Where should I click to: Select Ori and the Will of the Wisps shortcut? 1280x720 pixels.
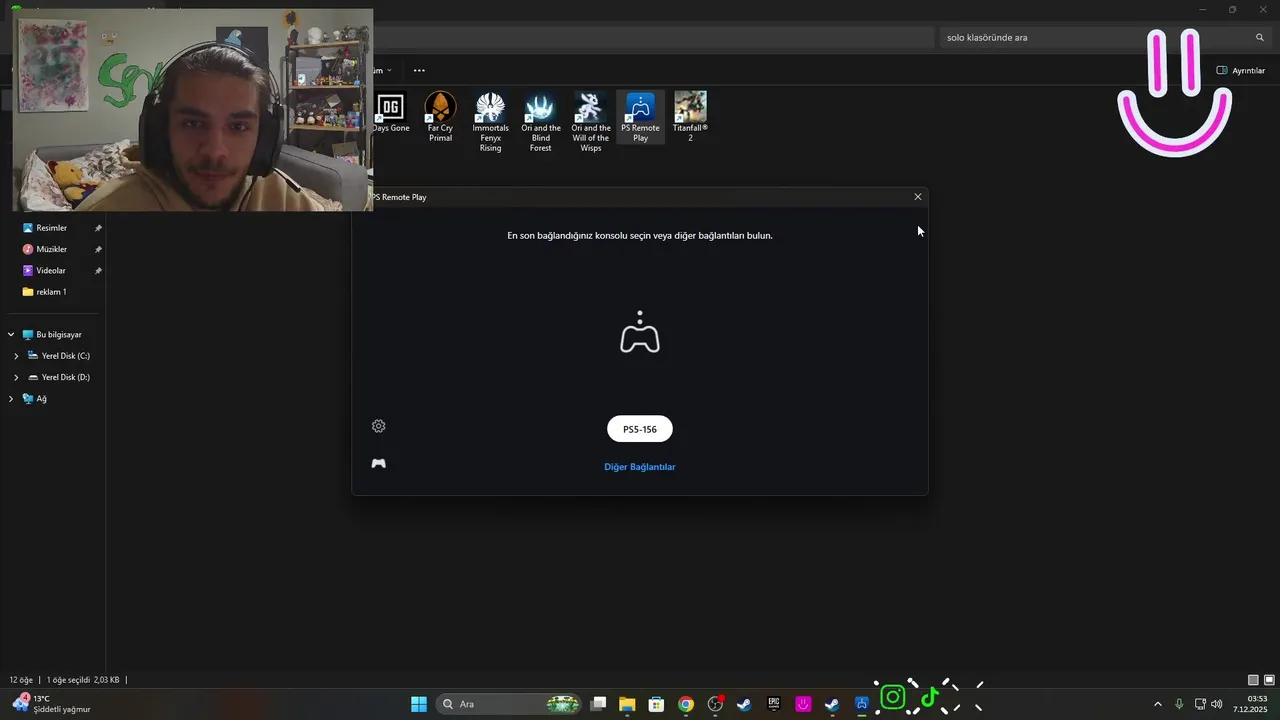(x=591, y=122)
